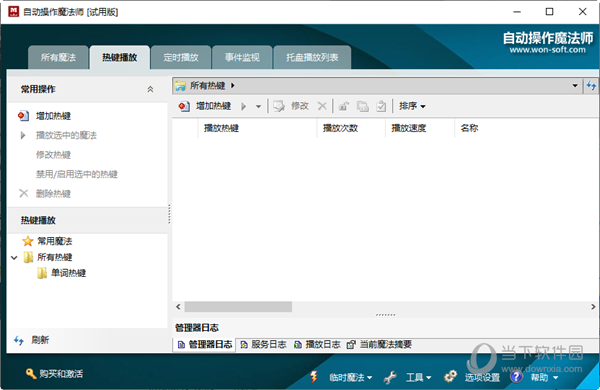
Task: Click the key icon beside 购买和激活
Action: pyautogui.click(x=31, y=373)
